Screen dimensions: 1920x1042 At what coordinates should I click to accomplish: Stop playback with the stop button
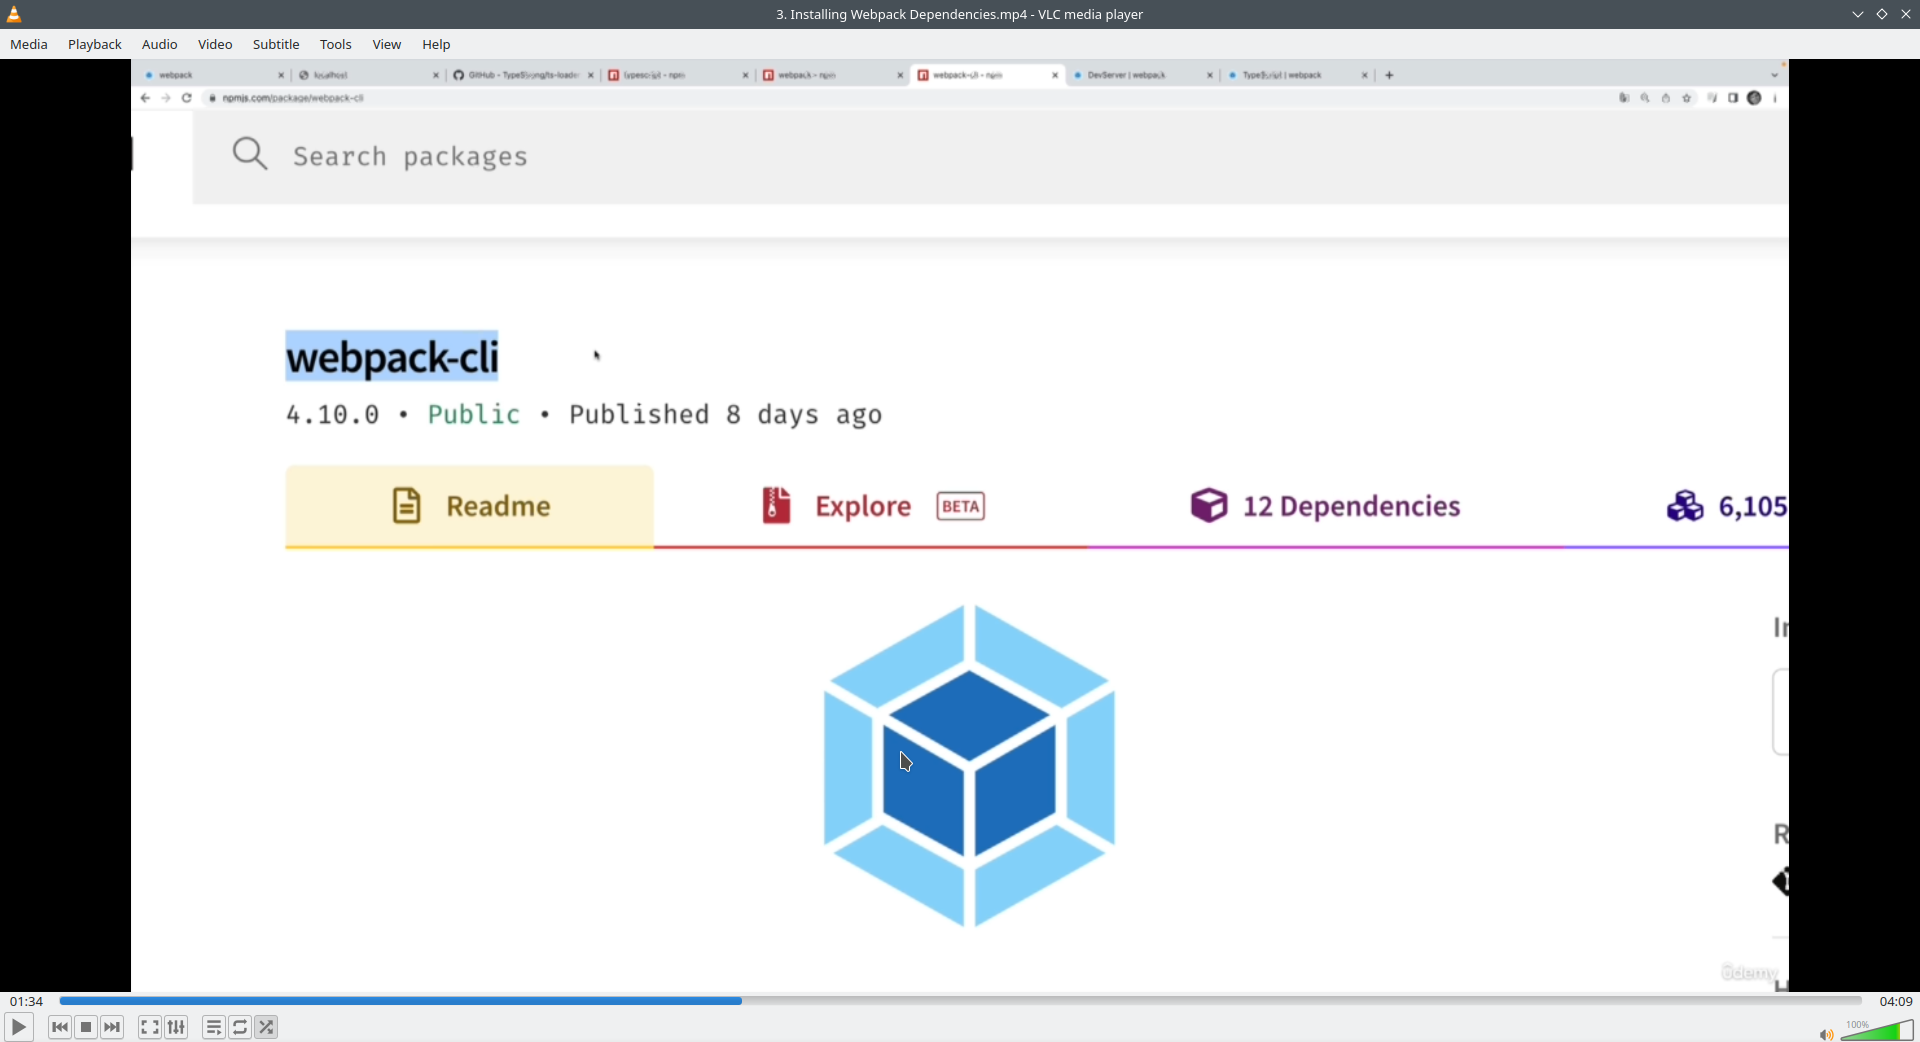(86, 1027)
